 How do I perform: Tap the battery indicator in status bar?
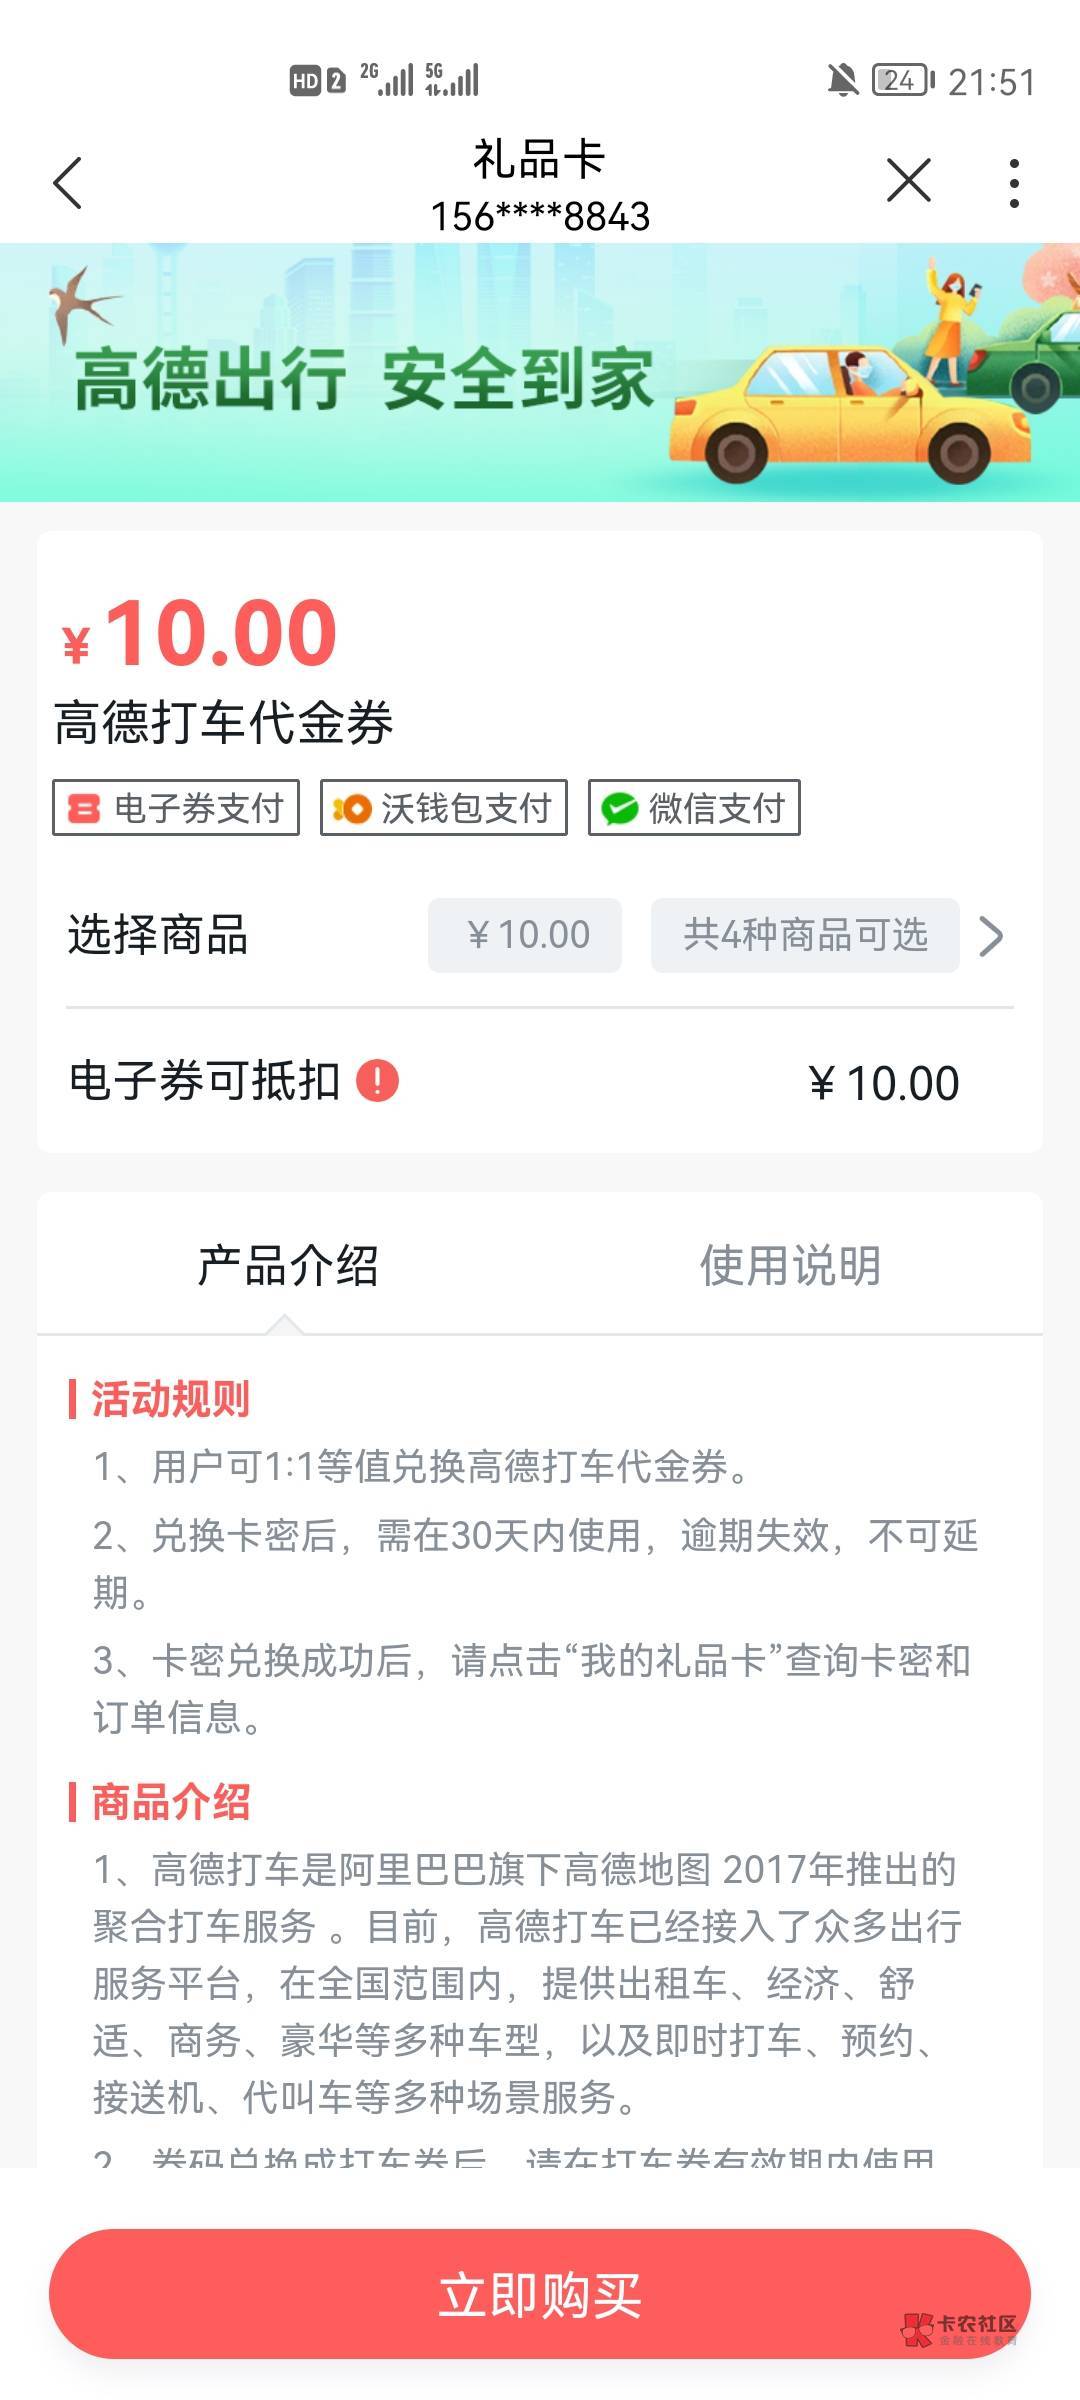(x=902, y=80)
